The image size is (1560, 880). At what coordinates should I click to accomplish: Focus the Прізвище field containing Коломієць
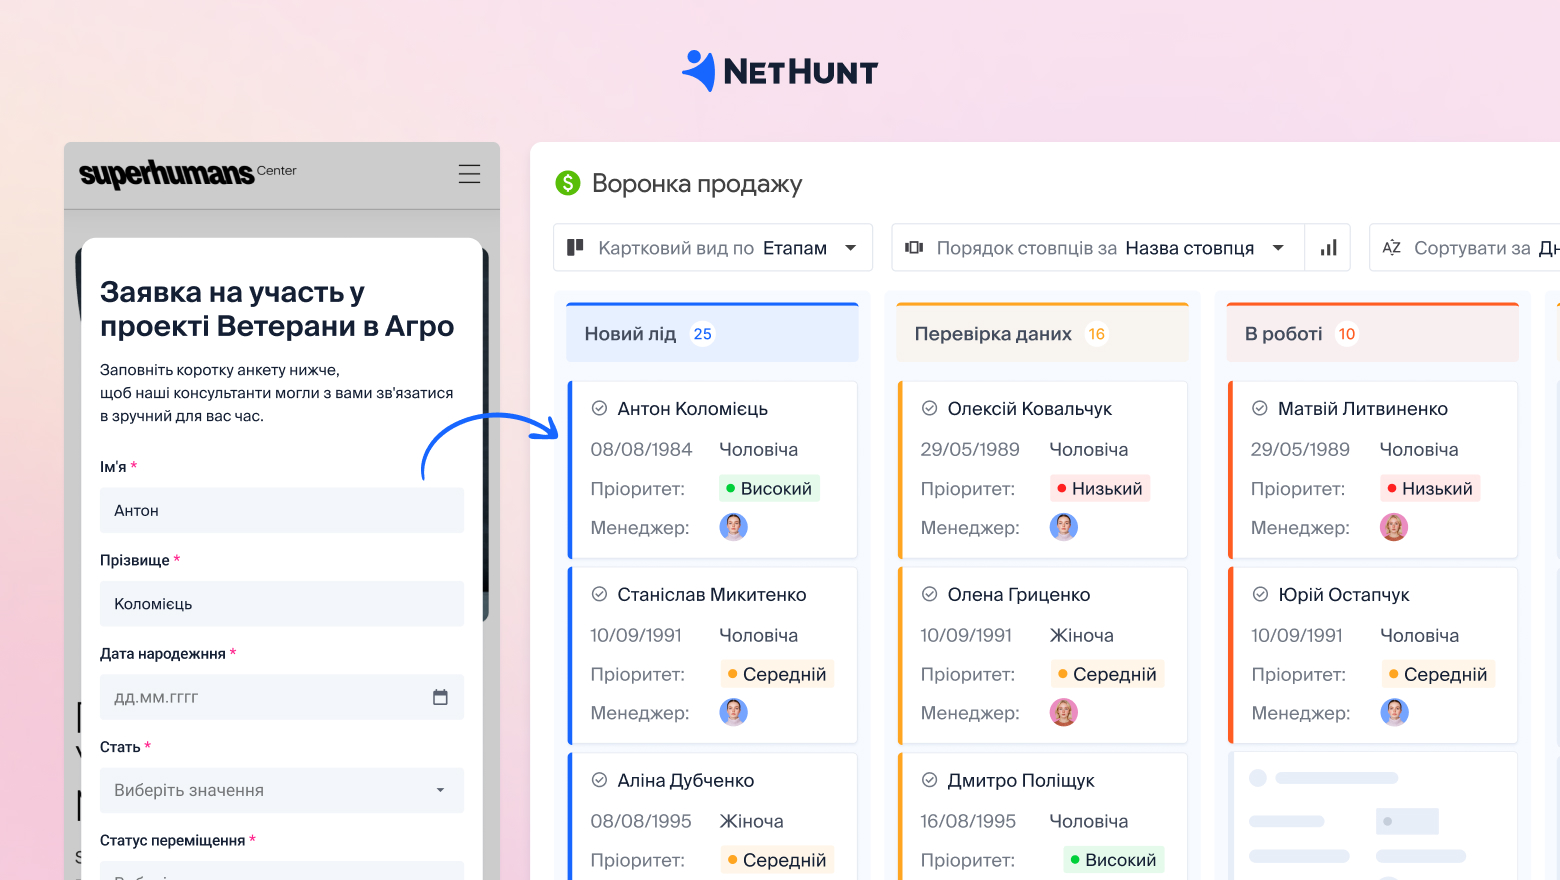(282, 604)
